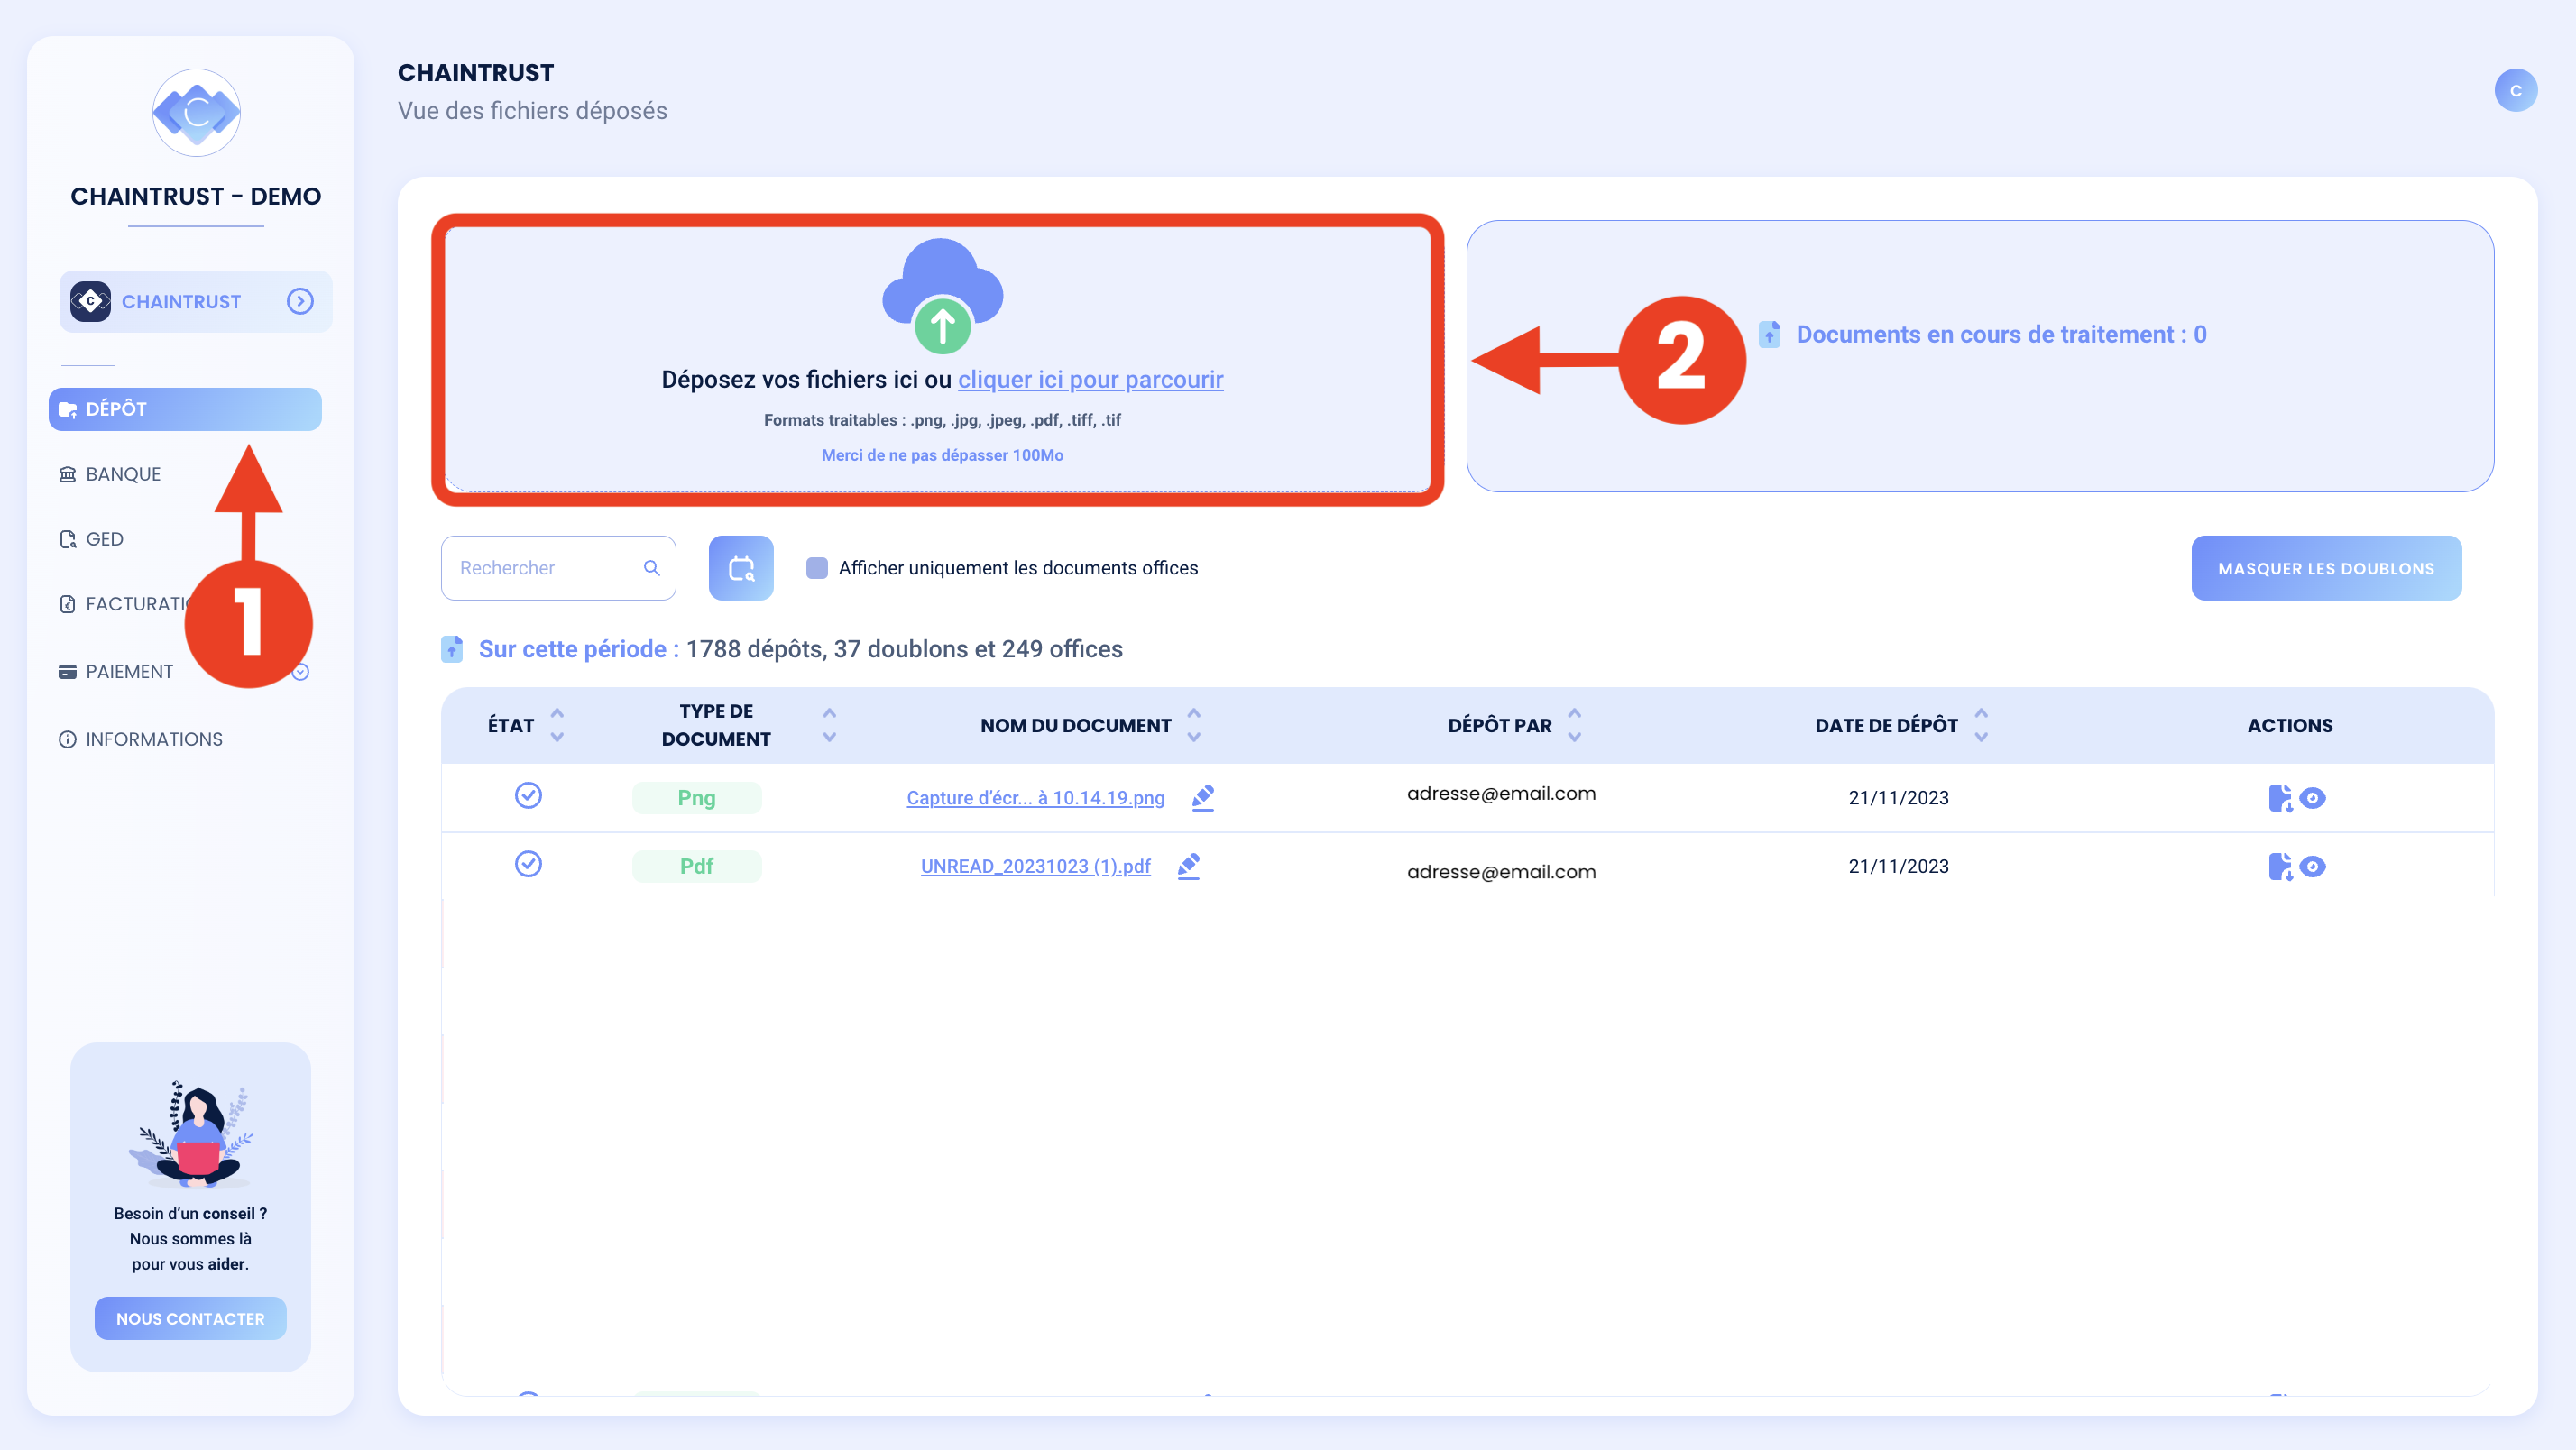Click the document search icon beside GED
This screenshot has width=2576, height=1450.
coord(67,539)
